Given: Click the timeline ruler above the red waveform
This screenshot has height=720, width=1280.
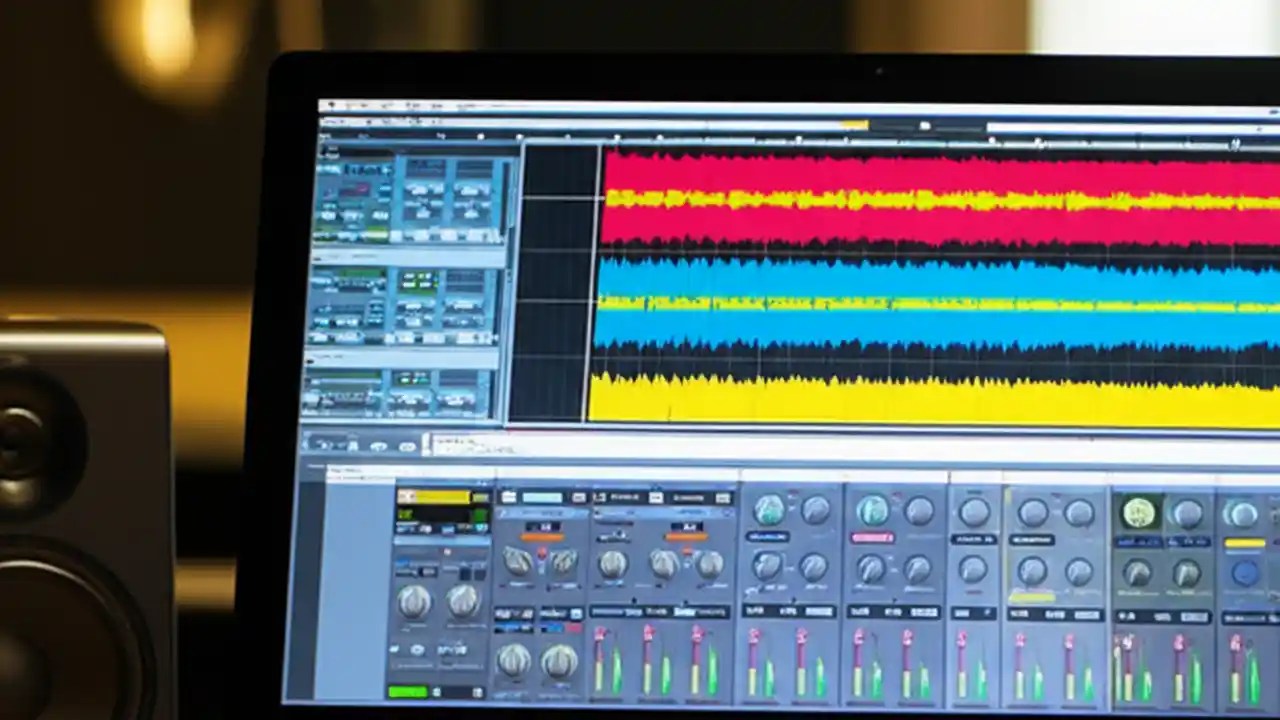Looking at the screenshot, I should click(x=900, y=137).
